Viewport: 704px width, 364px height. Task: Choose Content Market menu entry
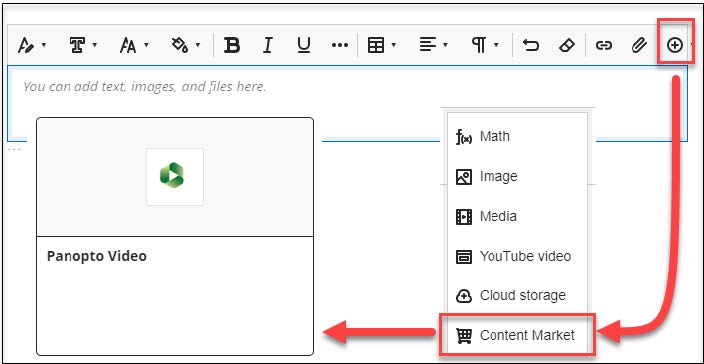517,335
